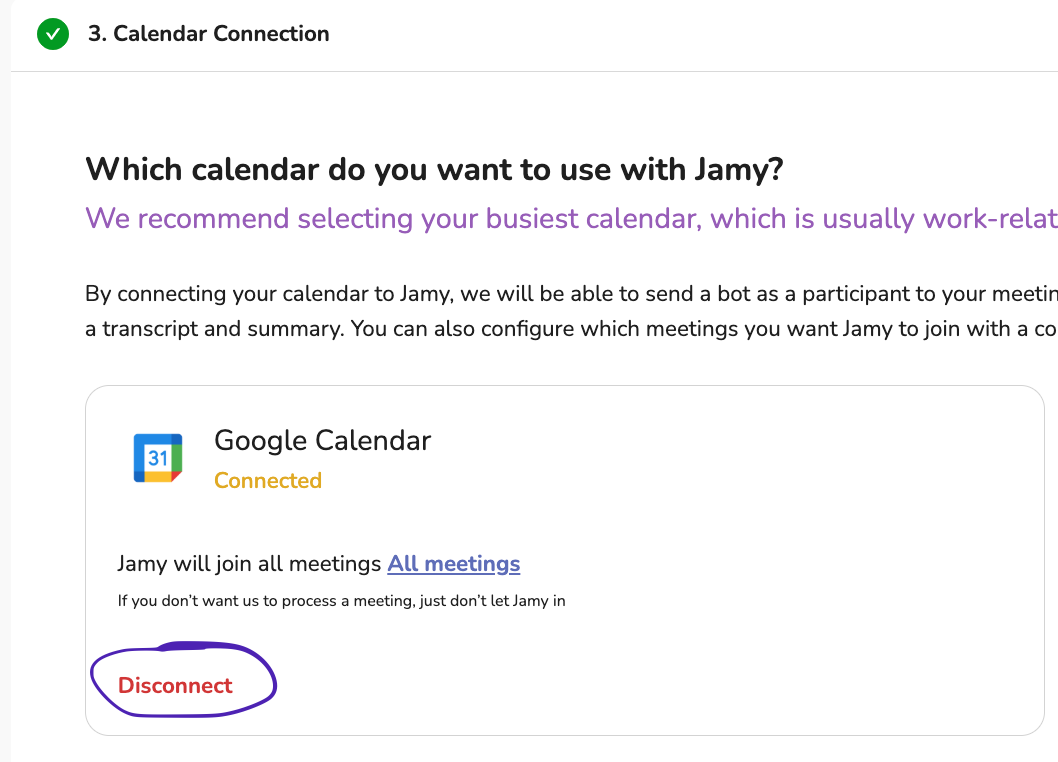Viewport: 1058px width, 762px height.
Task: Open the All meetings link
Action: coord(453,563)
